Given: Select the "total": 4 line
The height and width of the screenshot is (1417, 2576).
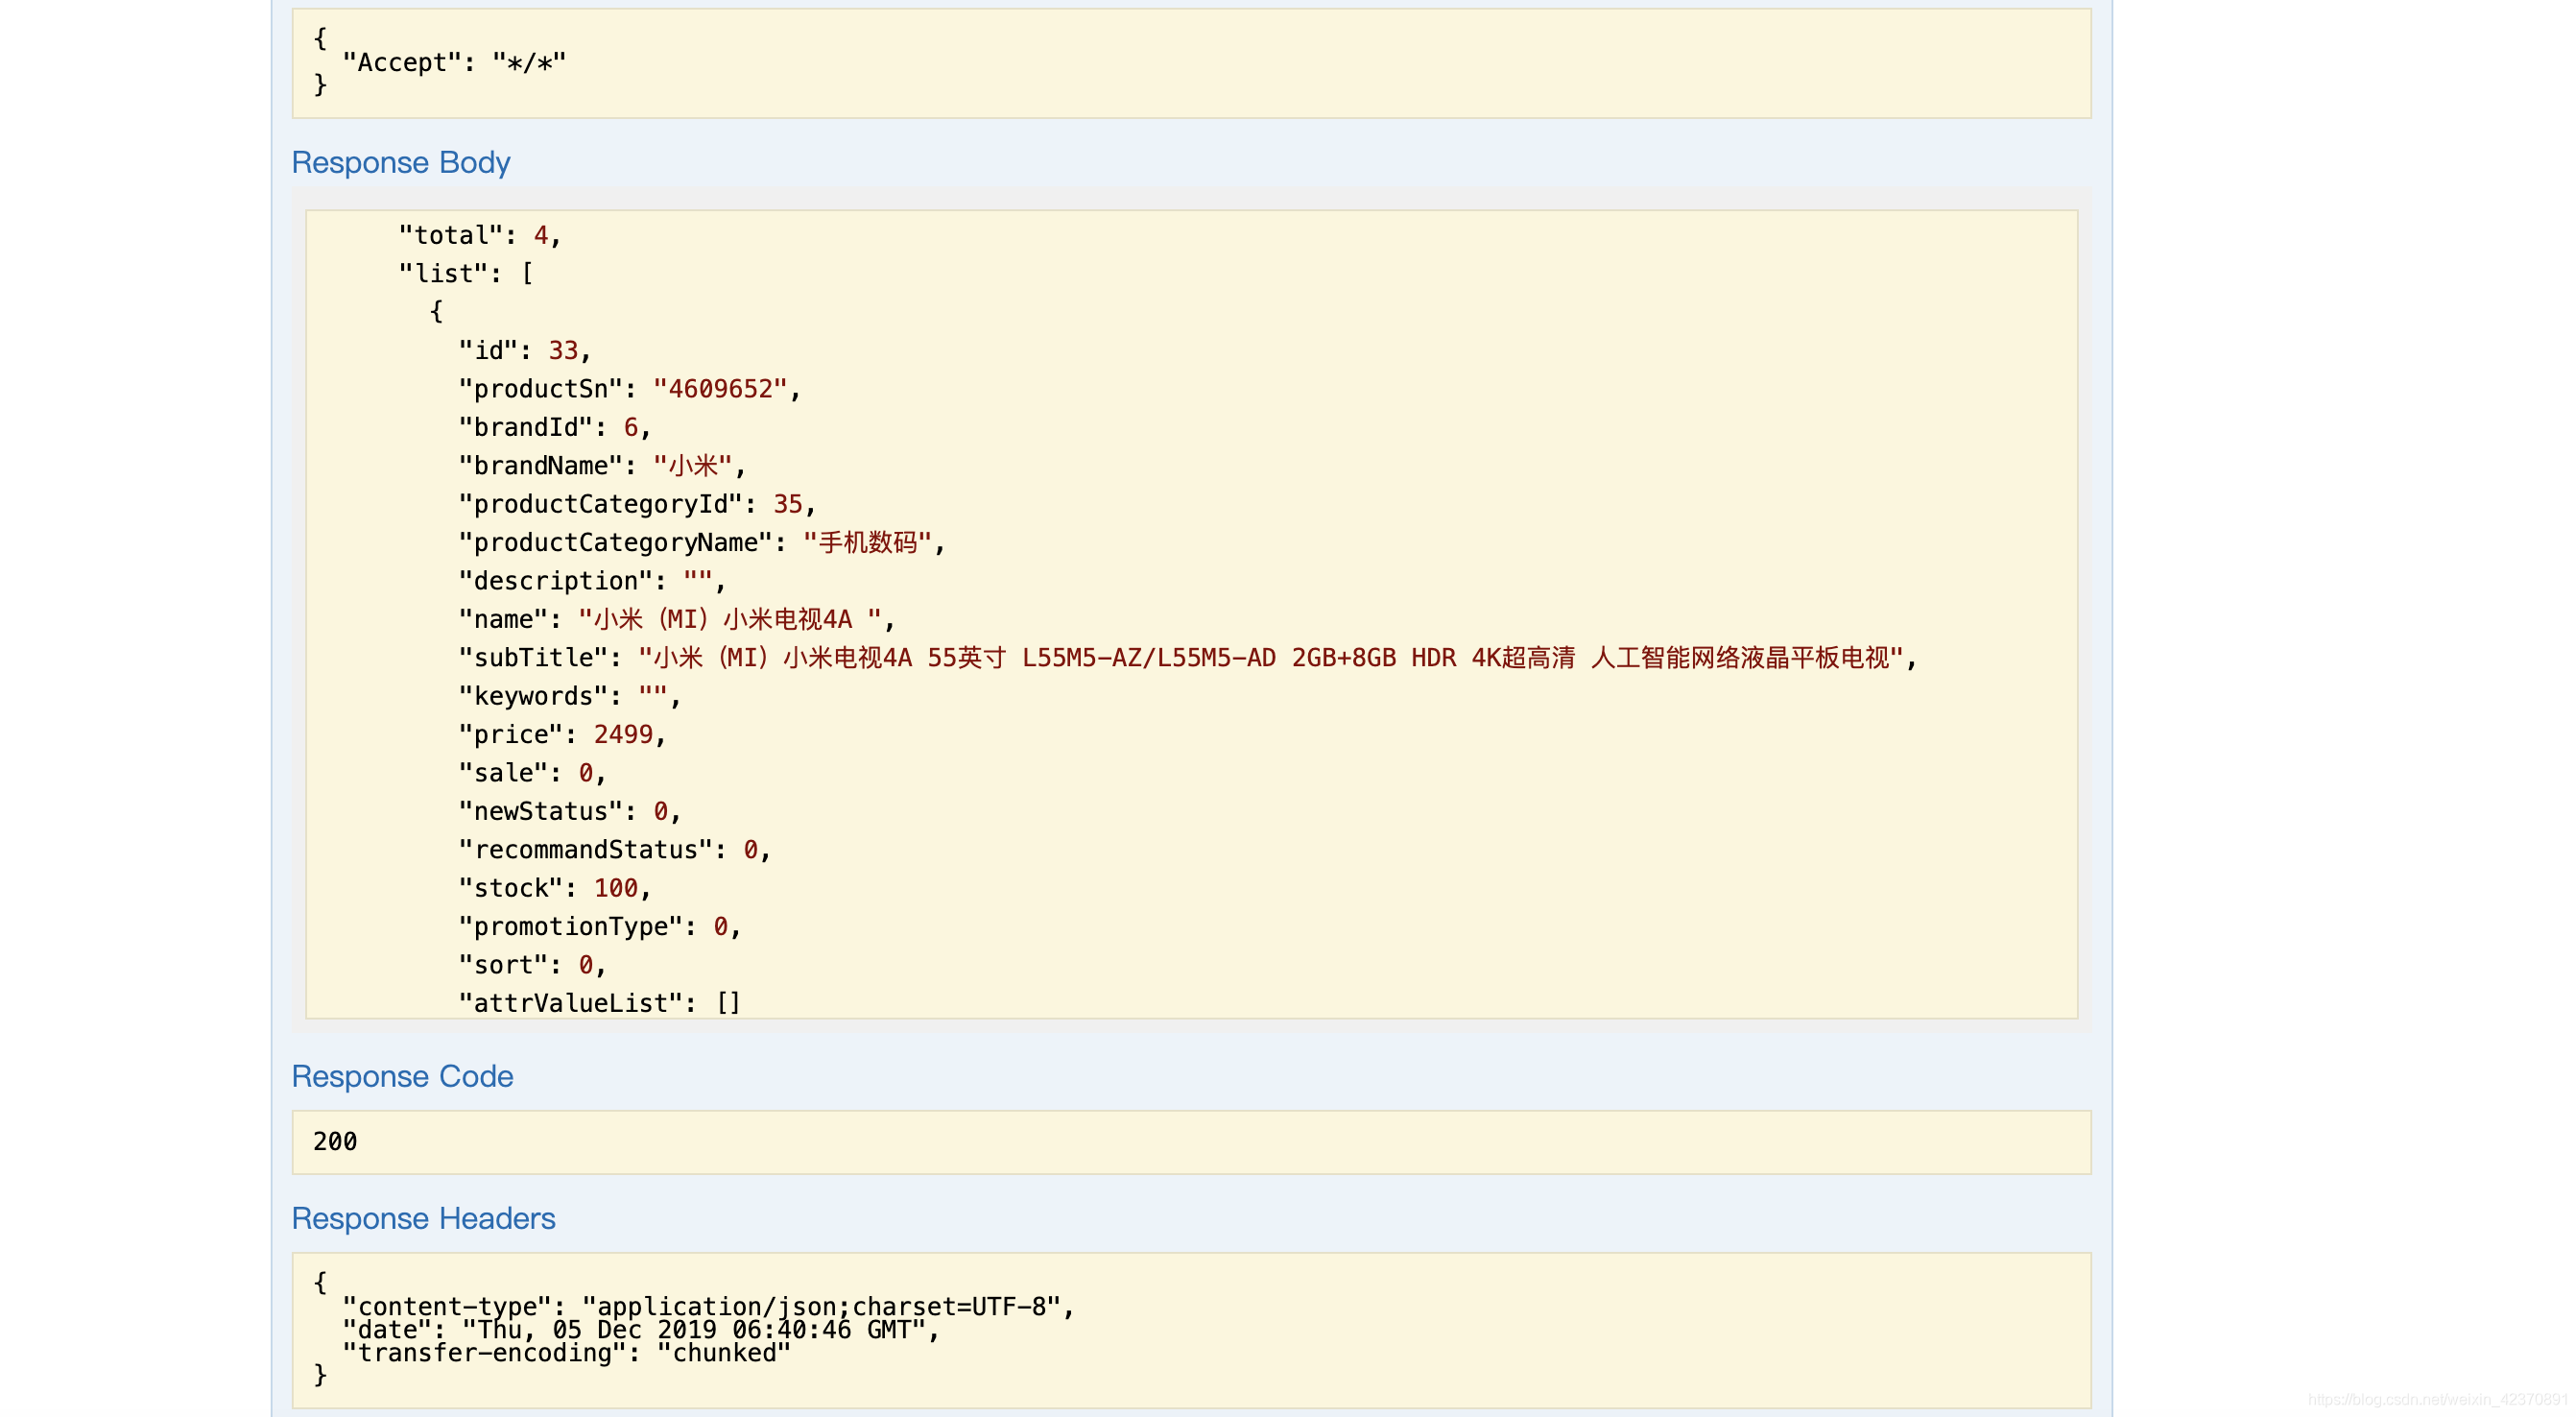Looking at the screenshot, I should click(x=480, y=236).
